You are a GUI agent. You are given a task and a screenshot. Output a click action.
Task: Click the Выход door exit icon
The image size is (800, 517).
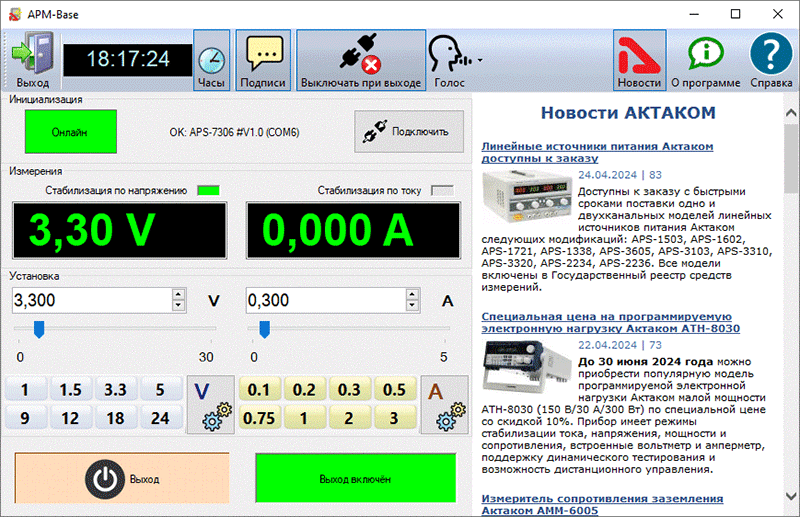tap(33, 60)
